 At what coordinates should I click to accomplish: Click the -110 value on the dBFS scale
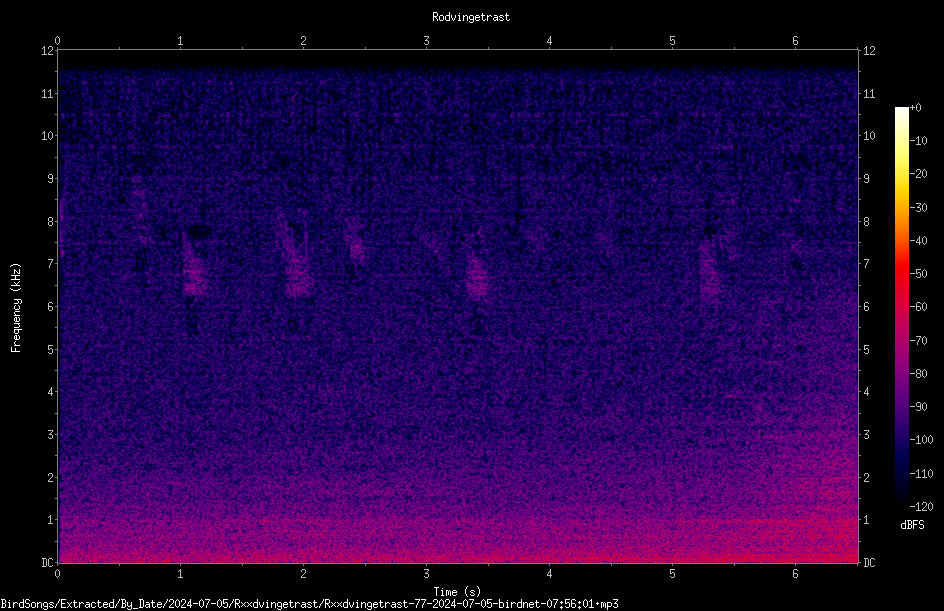[921, 474]
